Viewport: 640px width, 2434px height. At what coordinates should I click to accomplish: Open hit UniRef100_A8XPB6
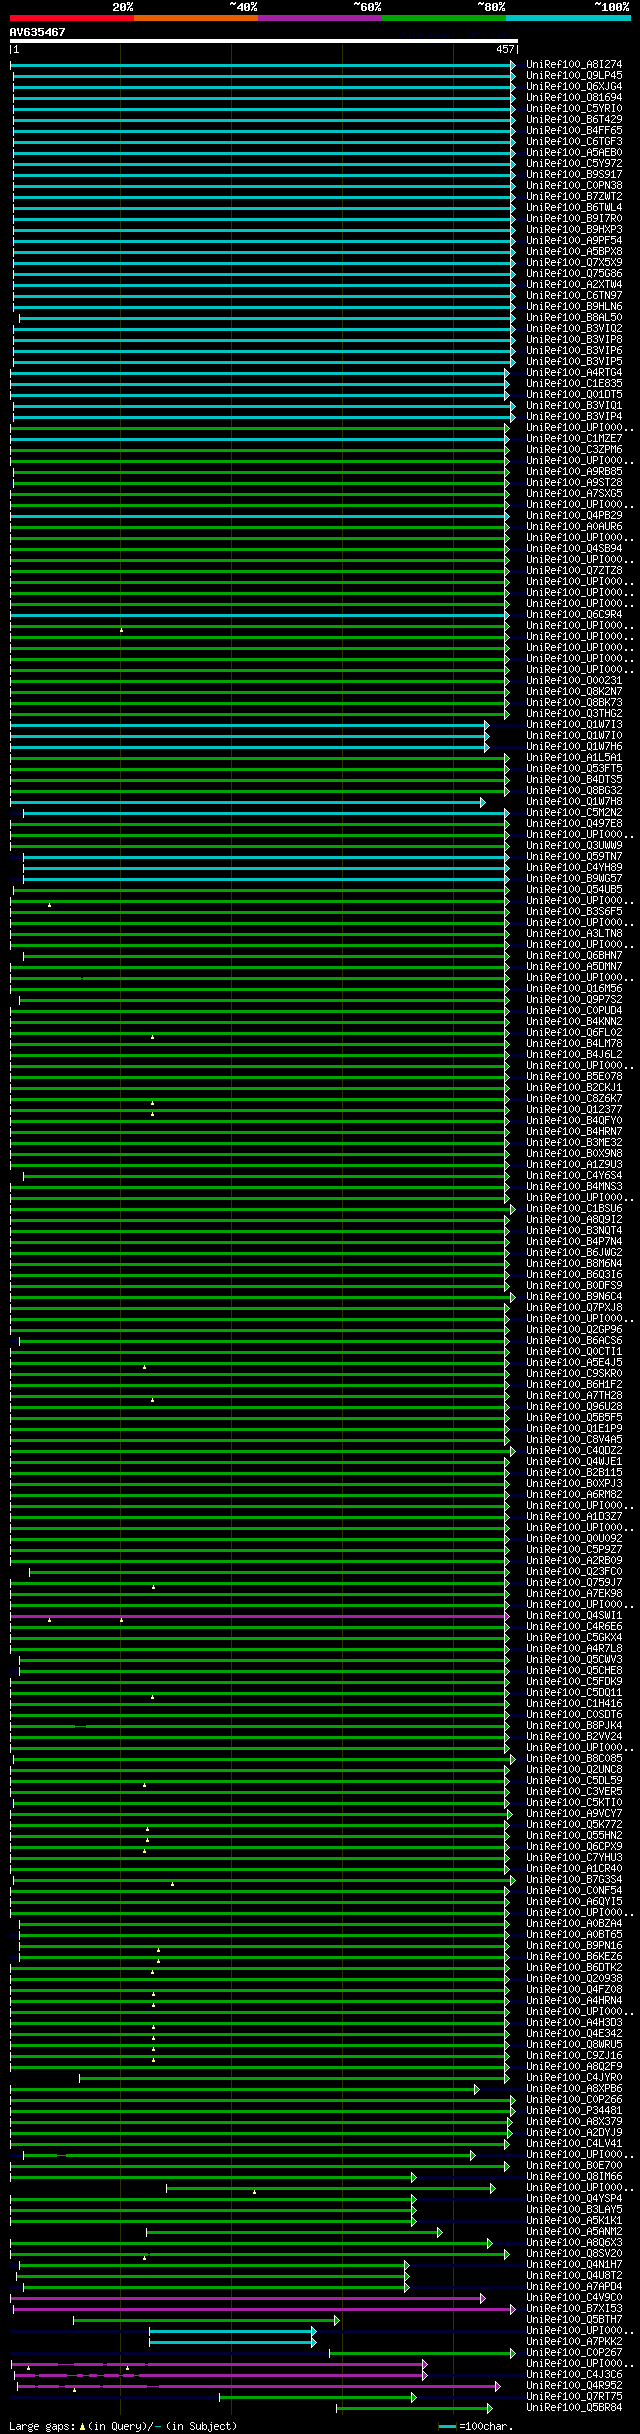coord(574,2088)
